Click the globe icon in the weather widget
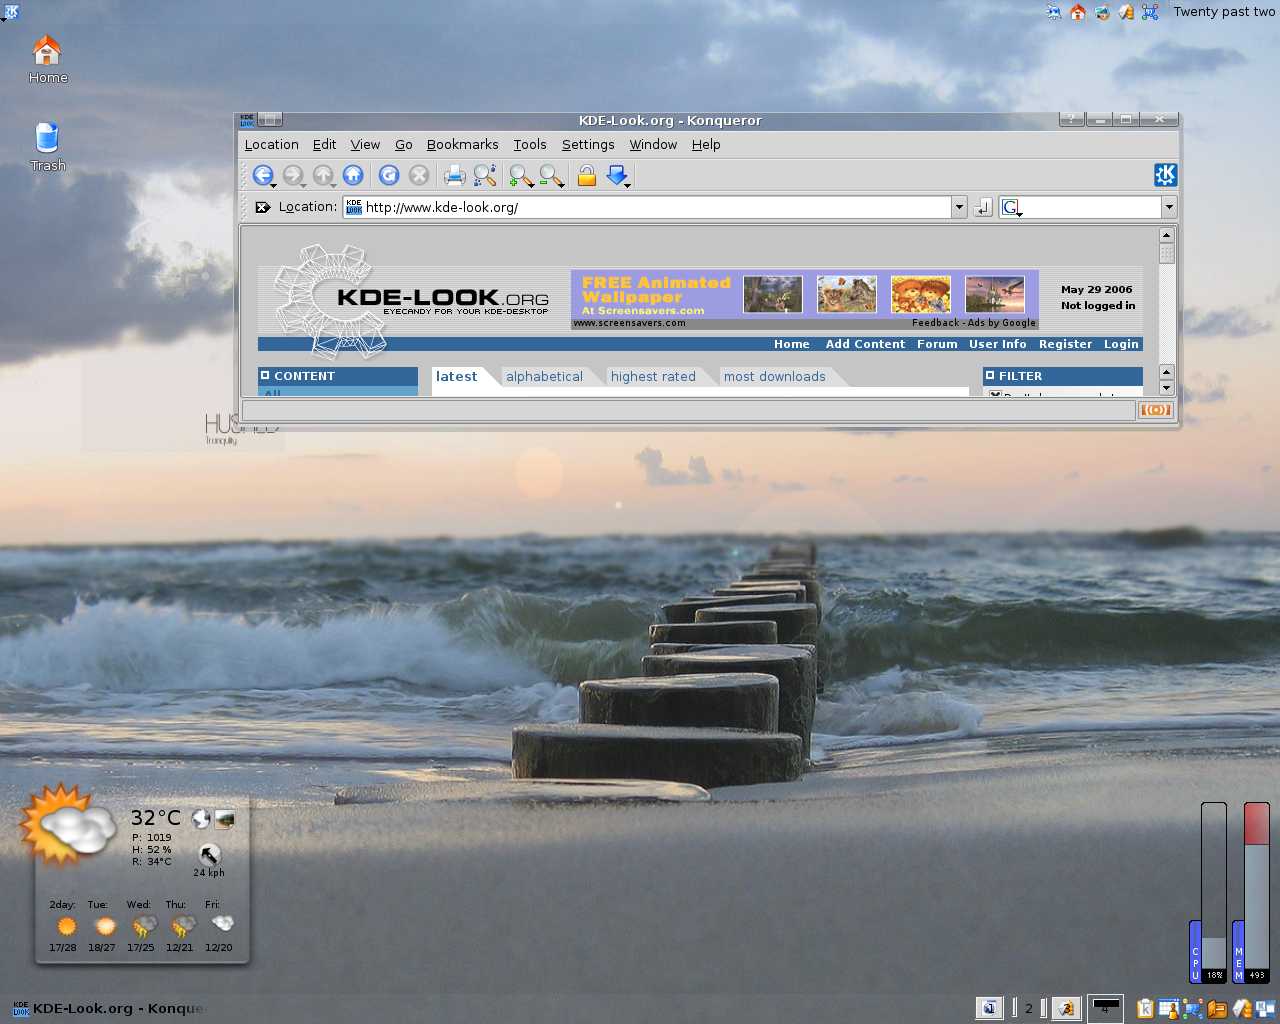This screenshot has height=1024, width=1280. (x=201, y=819)
